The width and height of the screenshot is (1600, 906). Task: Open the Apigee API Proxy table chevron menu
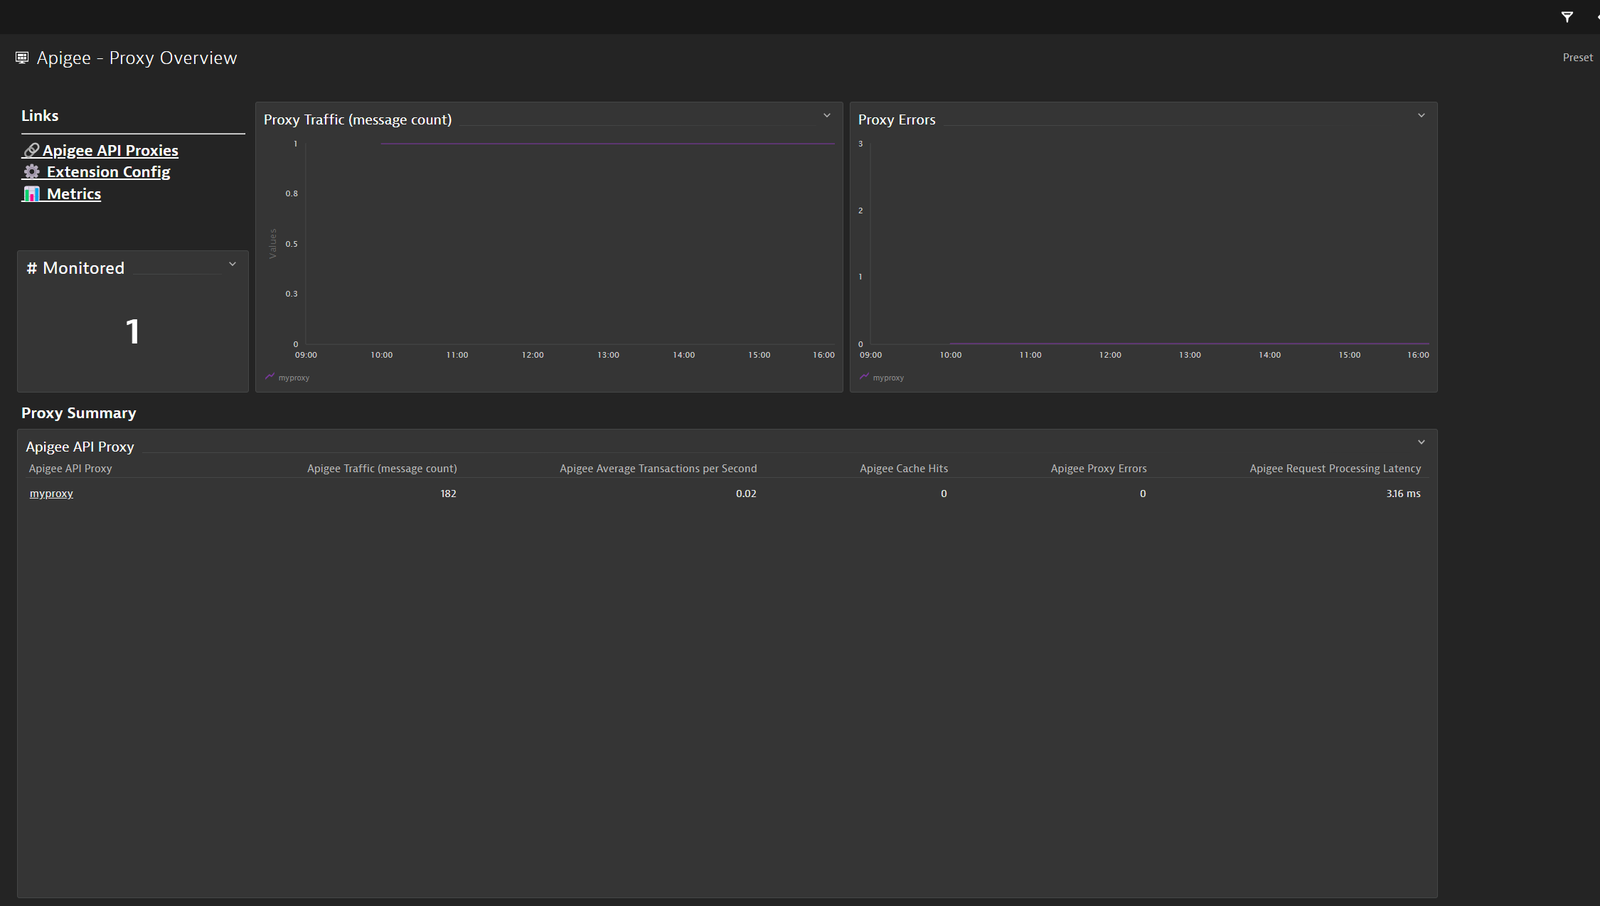pos(1421,443)
